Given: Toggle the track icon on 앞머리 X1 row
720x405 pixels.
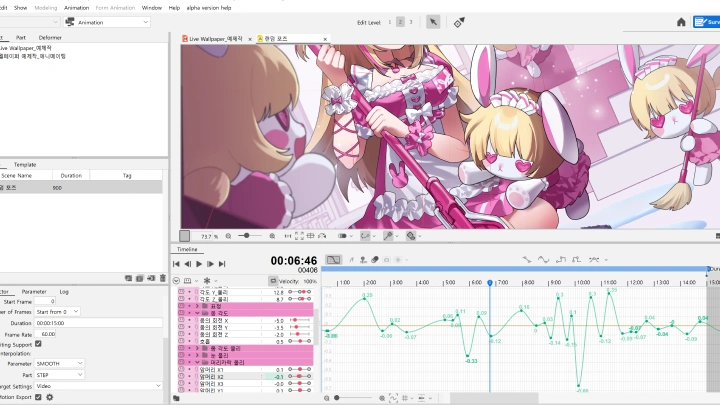Looking at the screenshot, I should 181,370.
